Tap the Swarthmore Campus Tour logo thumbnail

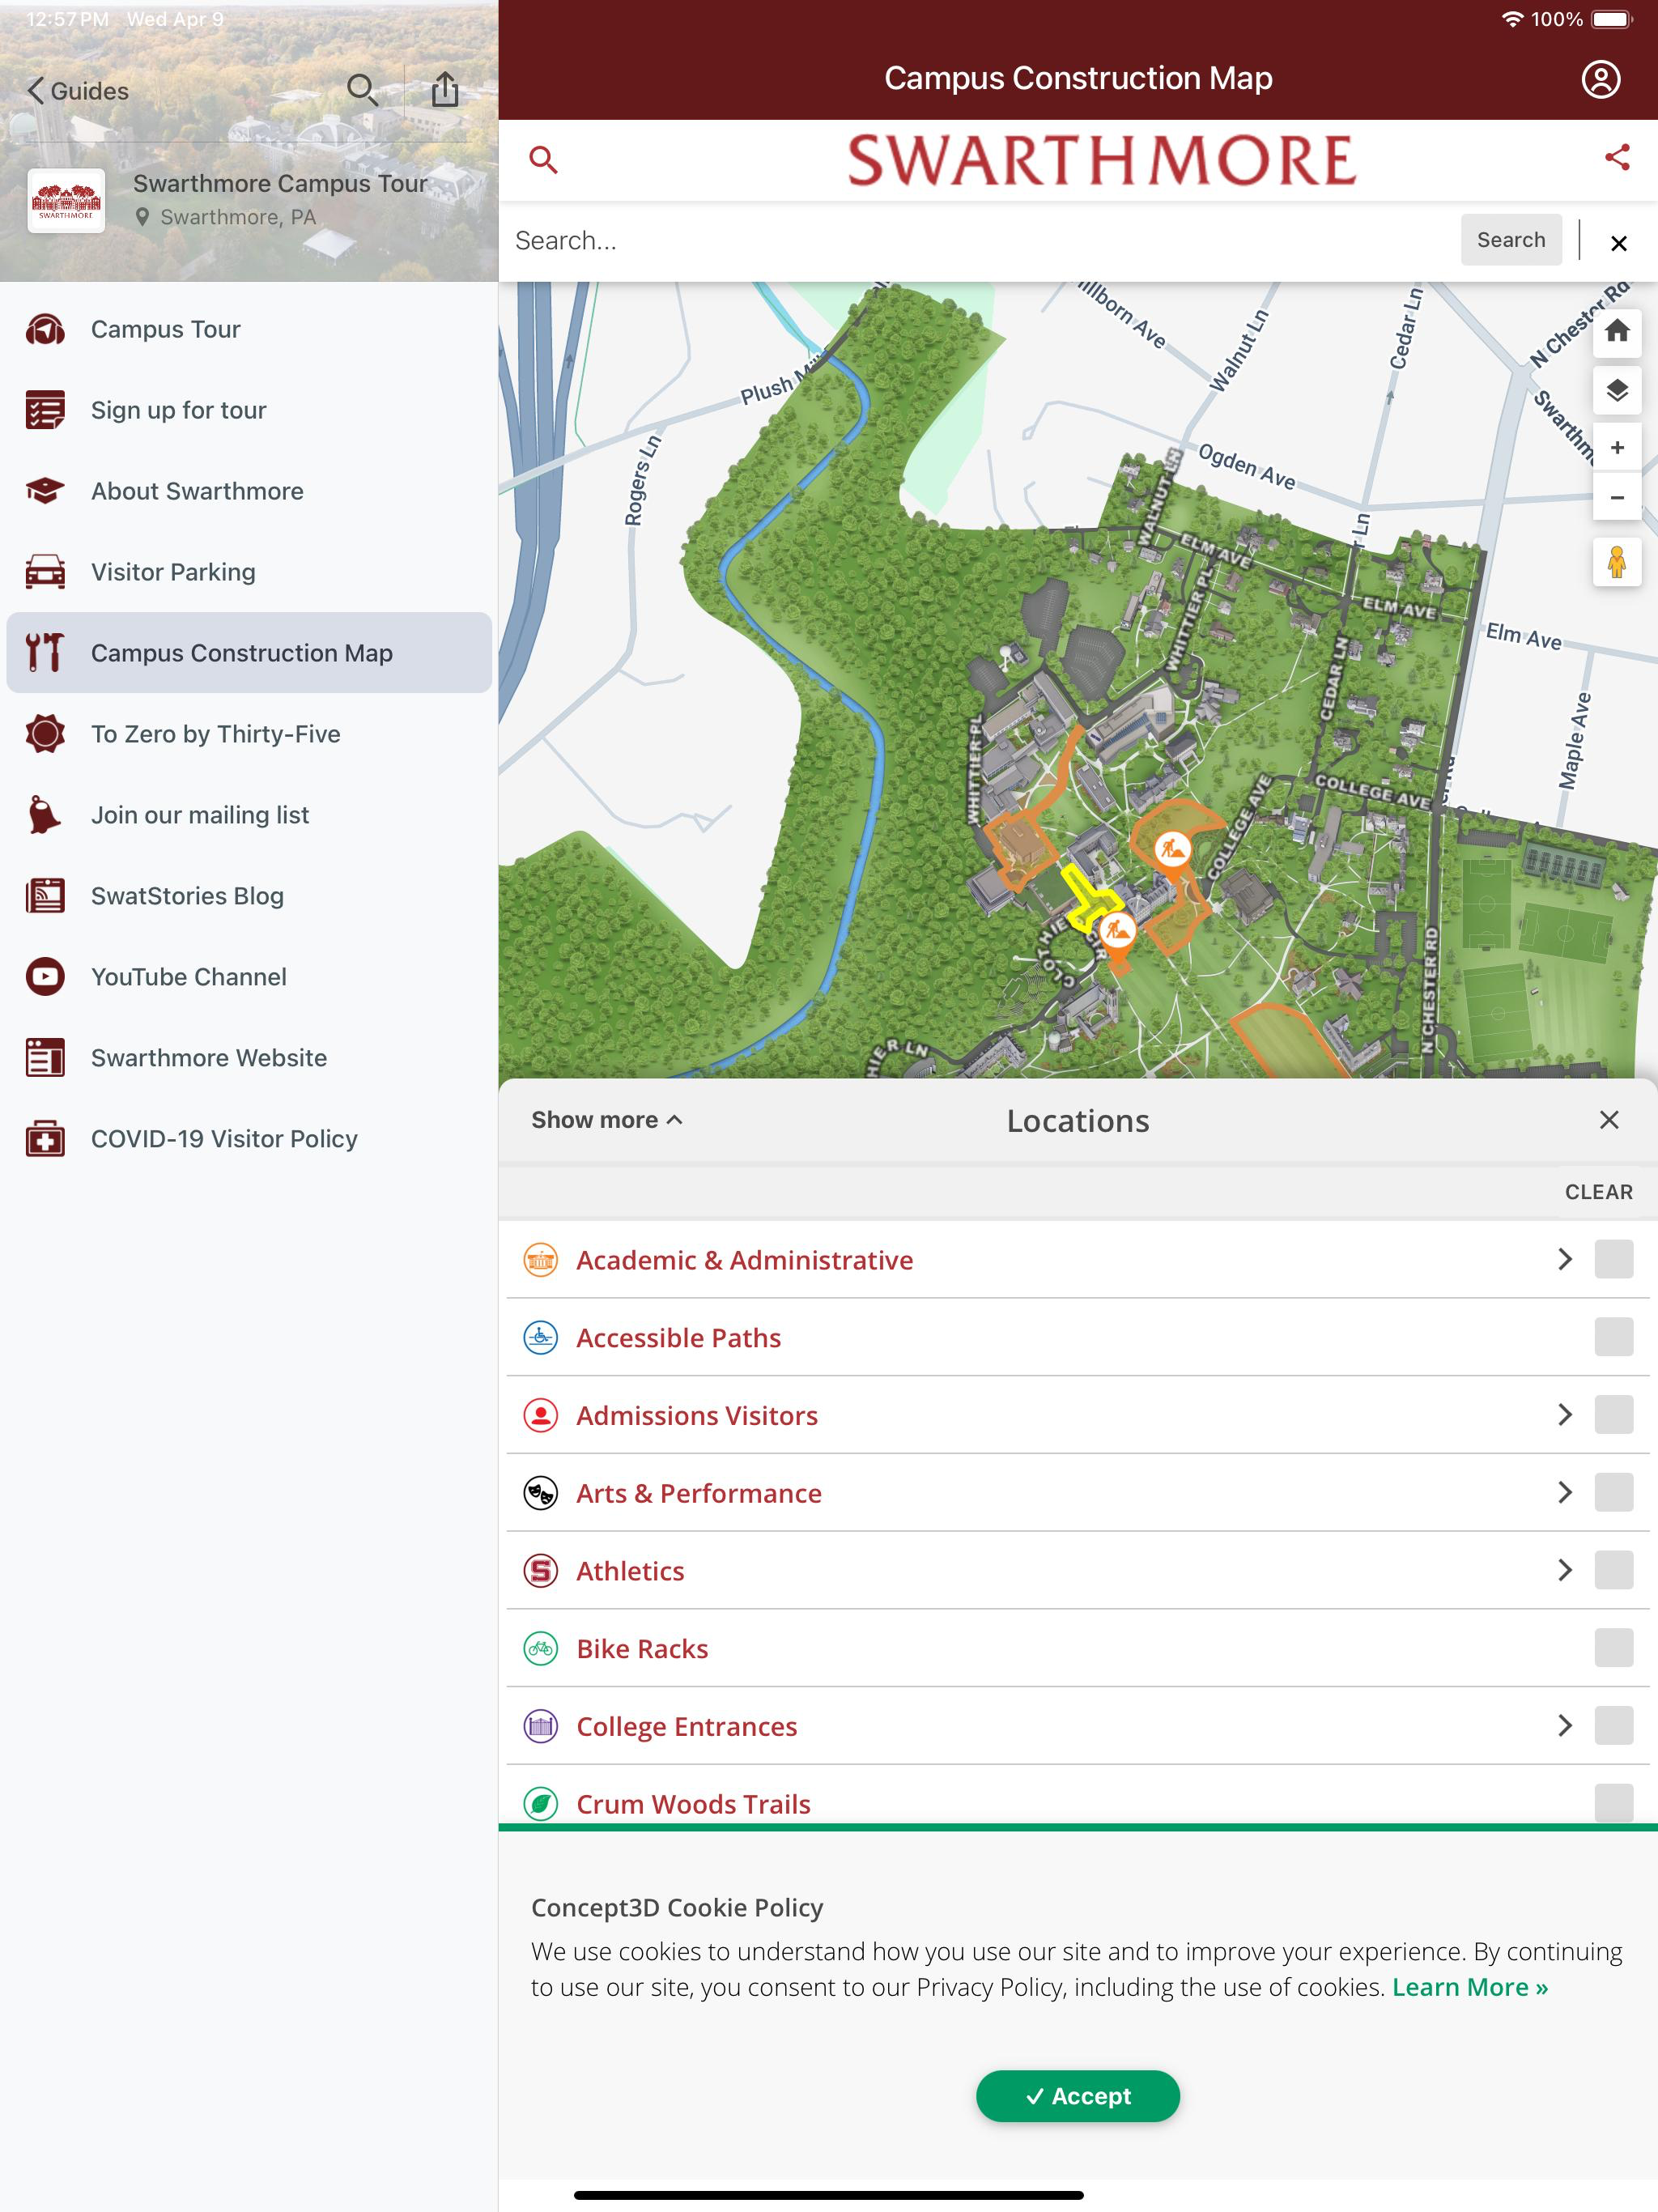(66, 200)
